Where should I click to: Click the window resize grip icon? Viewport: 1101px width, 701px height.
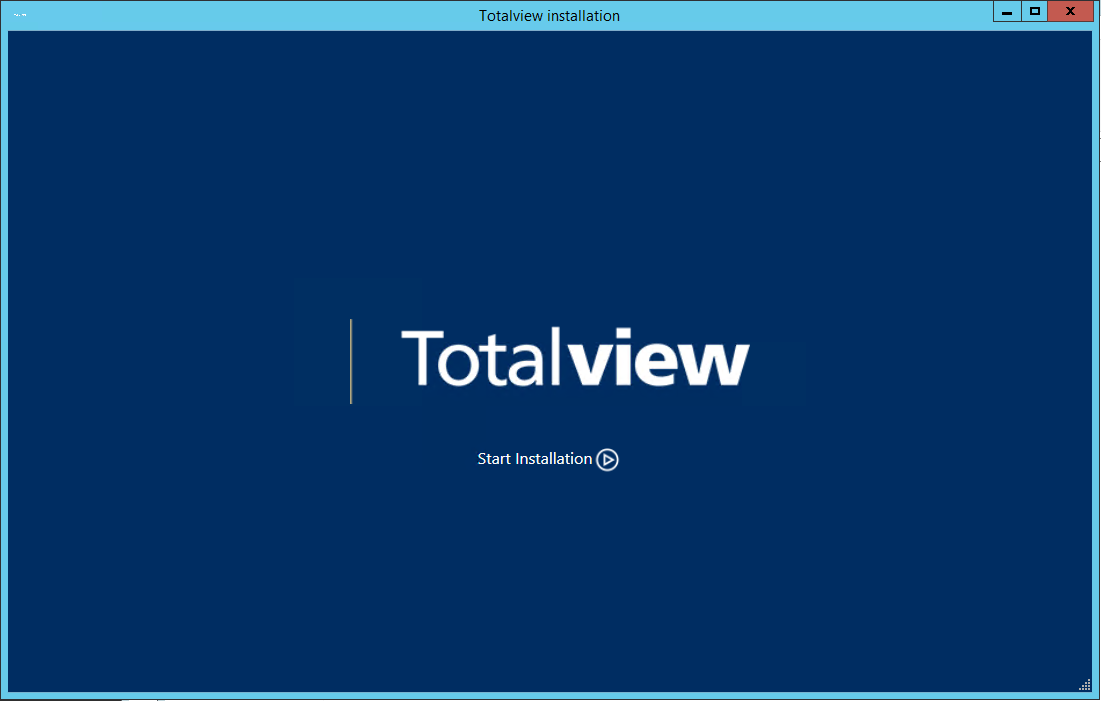pyautogui.click(x=1085, y=685)
